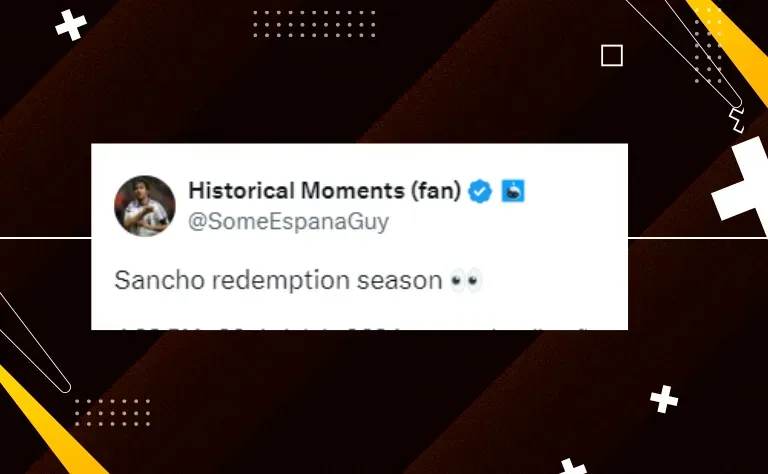Click the white plus sign at top left
The image size is (768, 474).
(71, 24)
